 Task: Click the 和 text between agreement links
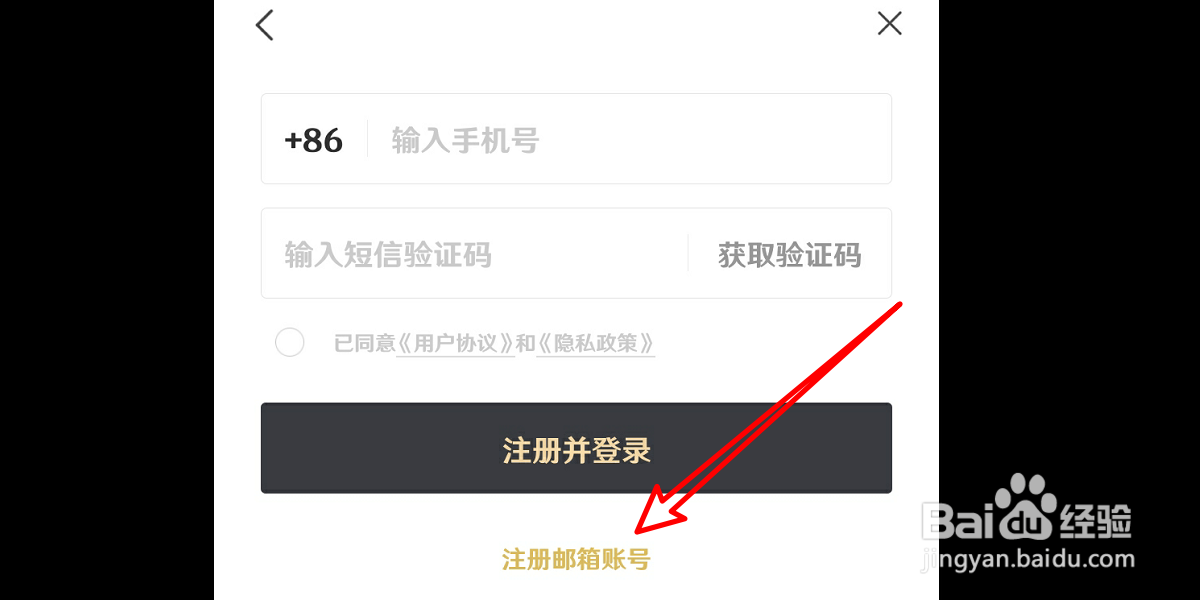(525, 344)
